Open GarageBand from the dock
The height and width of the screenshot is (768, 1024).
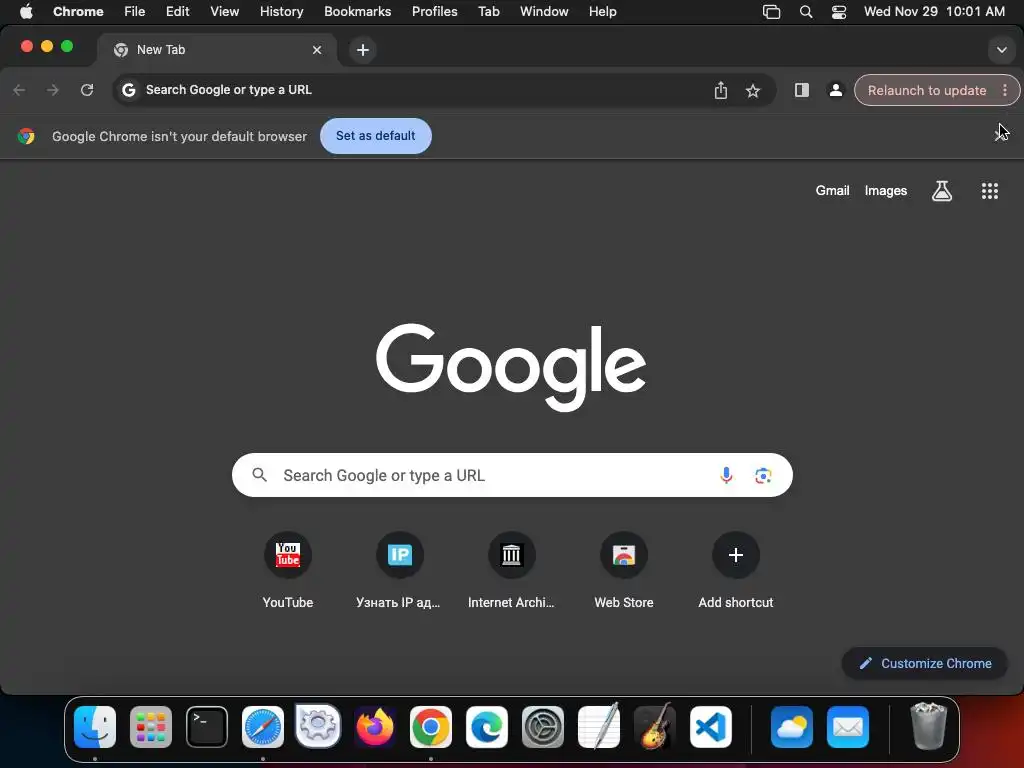[x=654, y=727]
